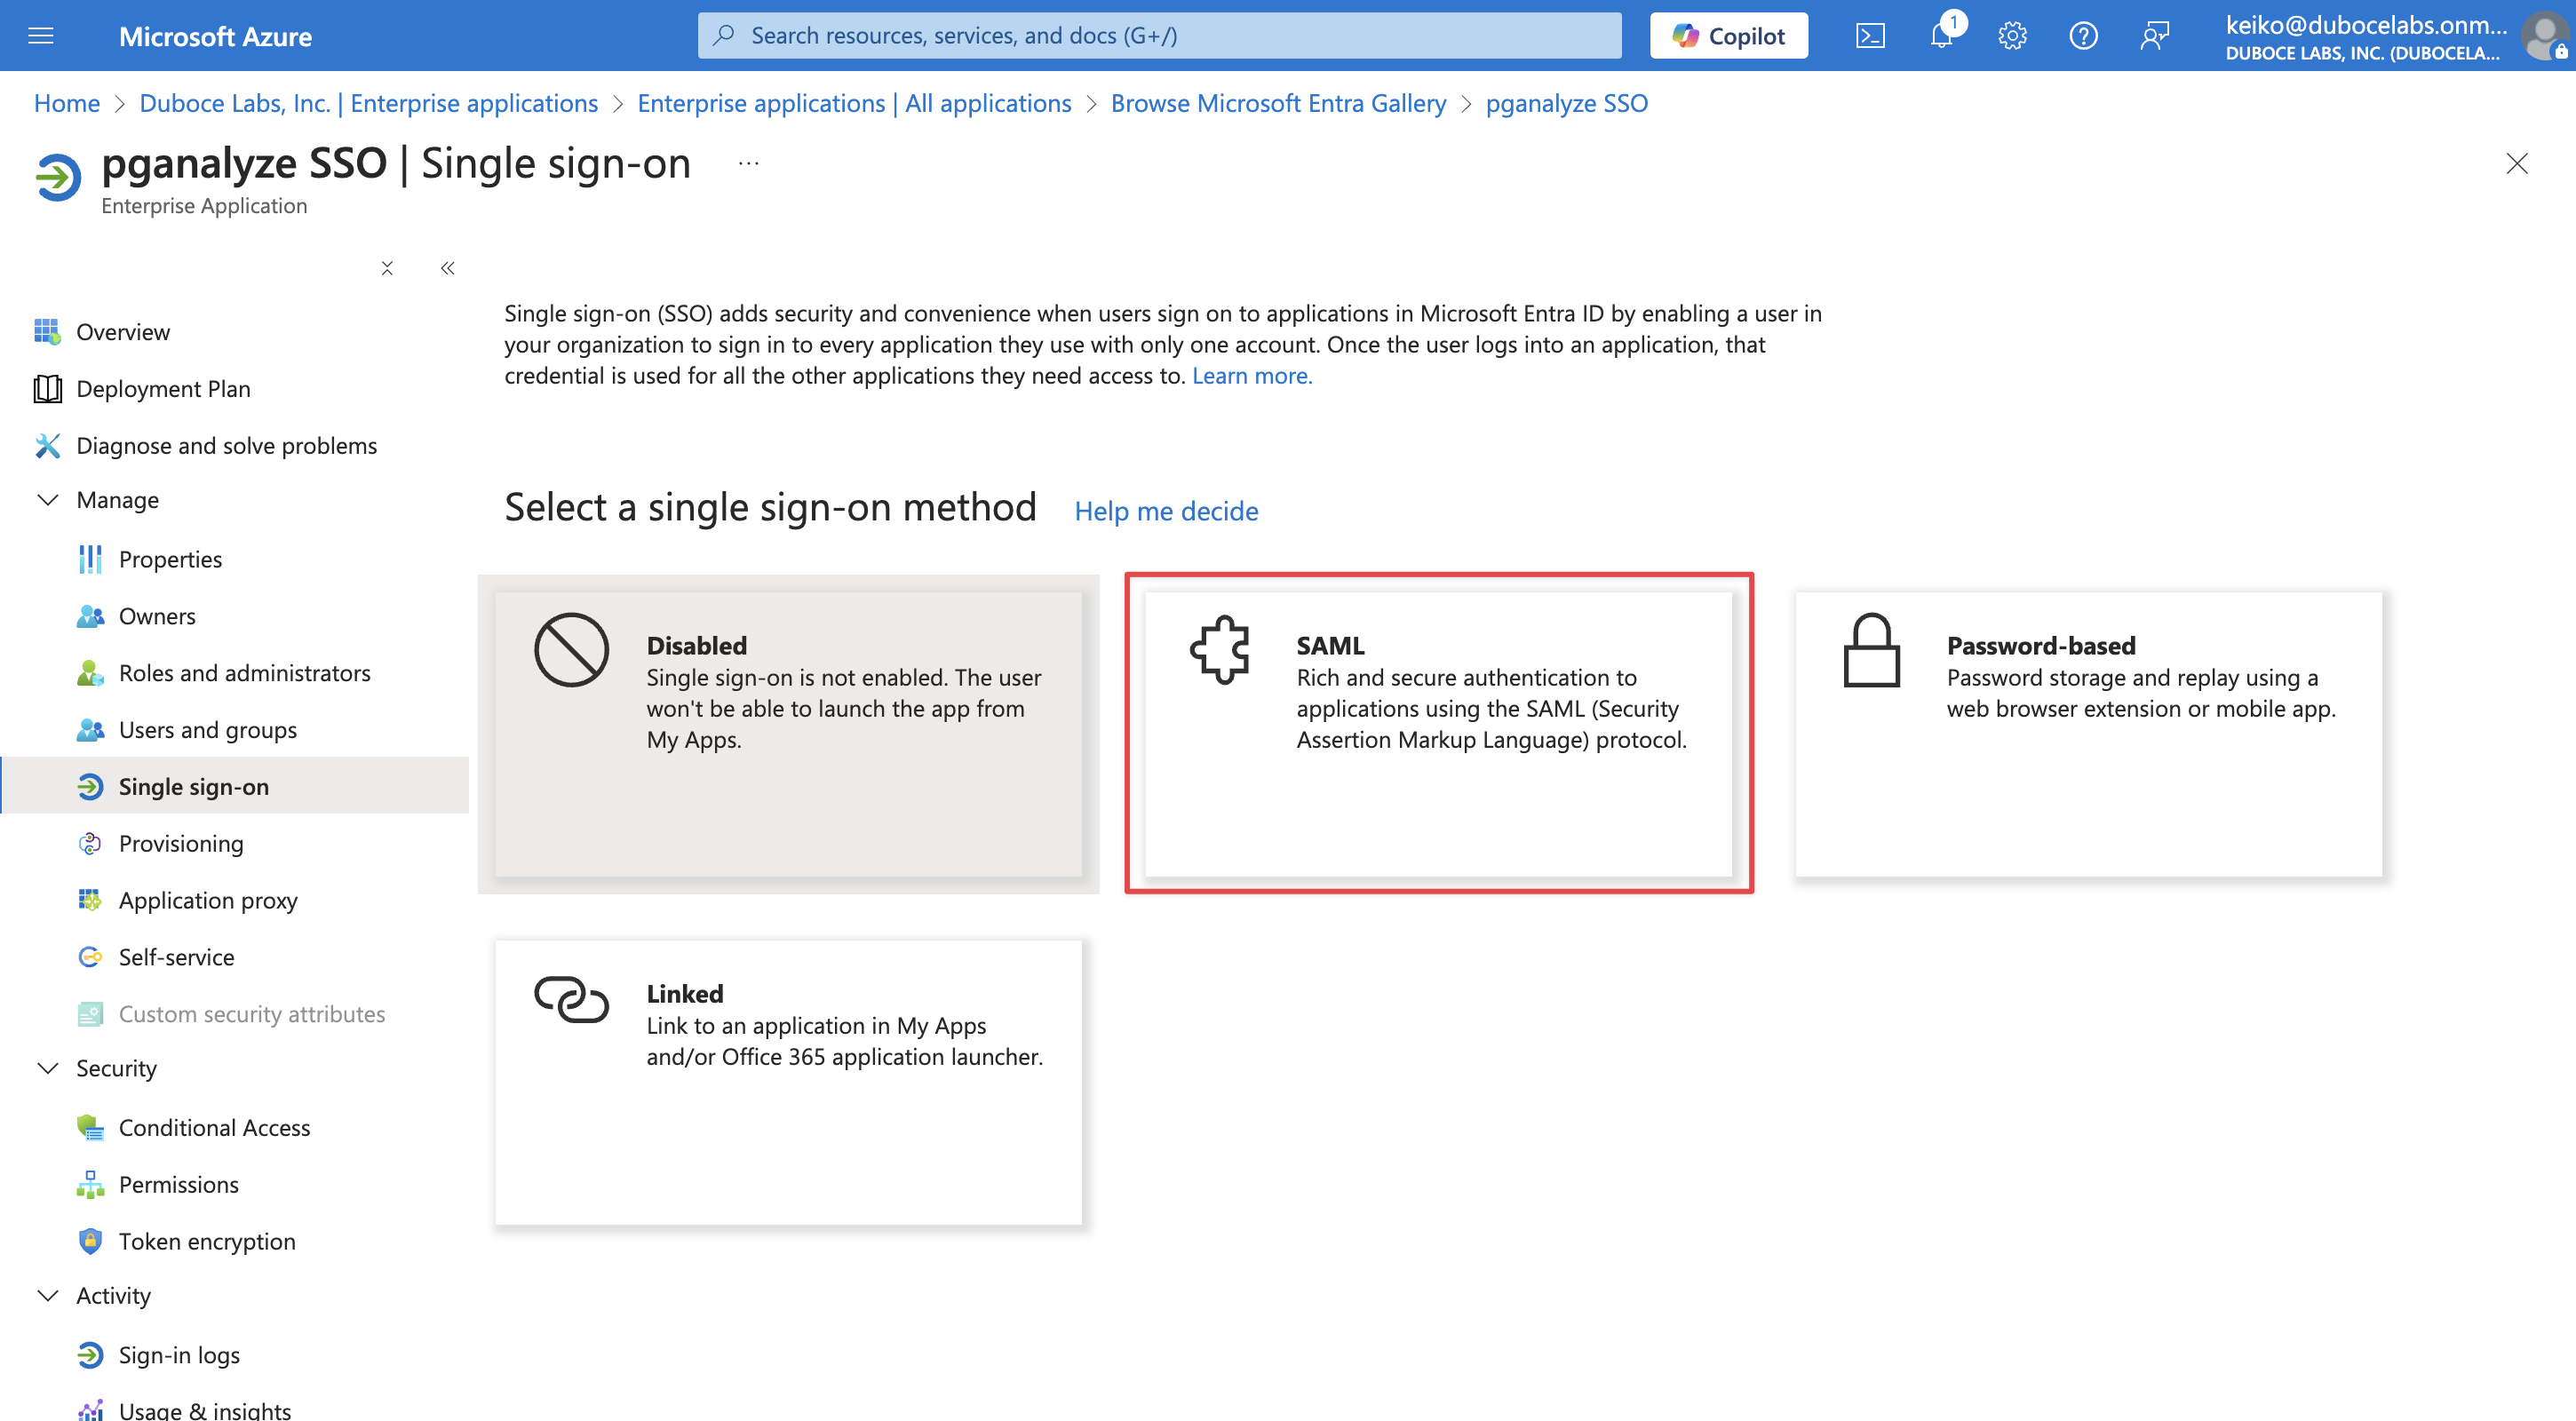Click the Token encryption shield icon

pyautogui.click(x=90, y=1242)
